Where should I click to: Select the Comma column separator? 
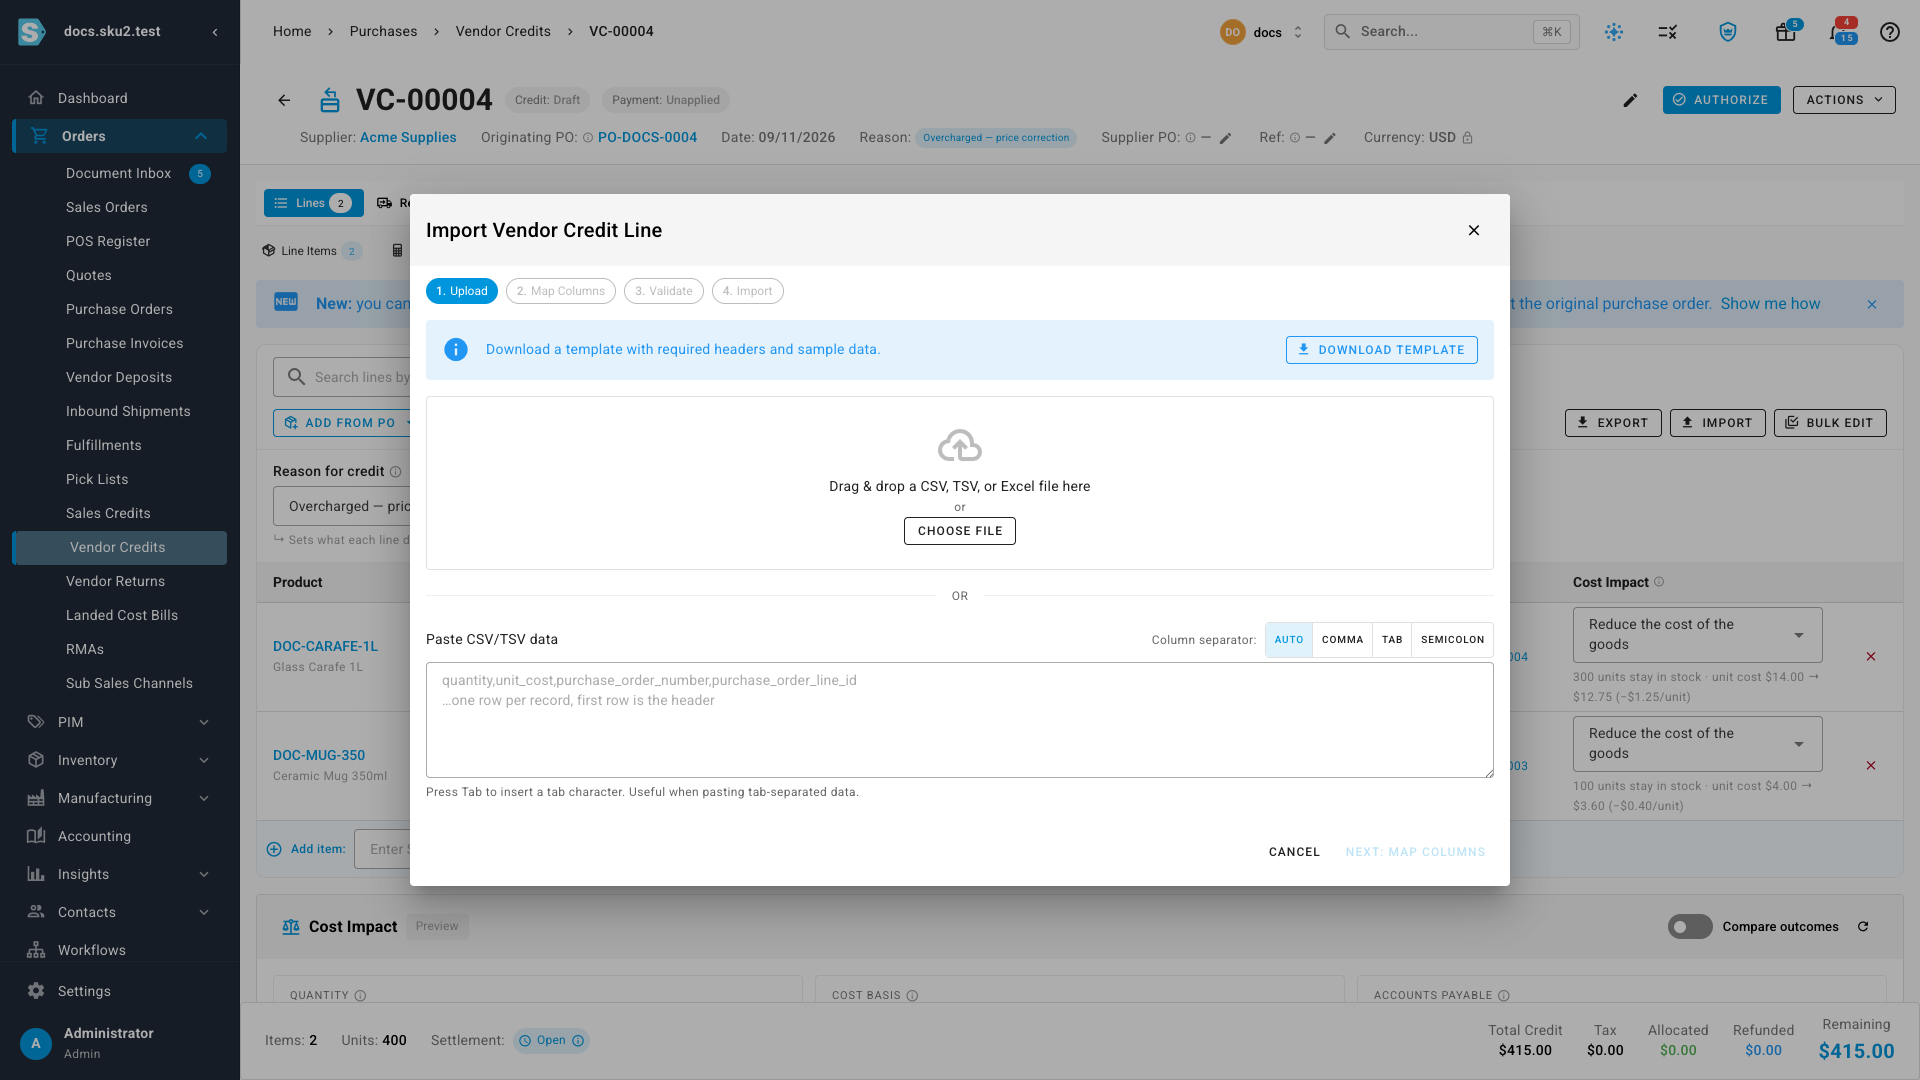pyautogui.click(x=1342, y=640)
